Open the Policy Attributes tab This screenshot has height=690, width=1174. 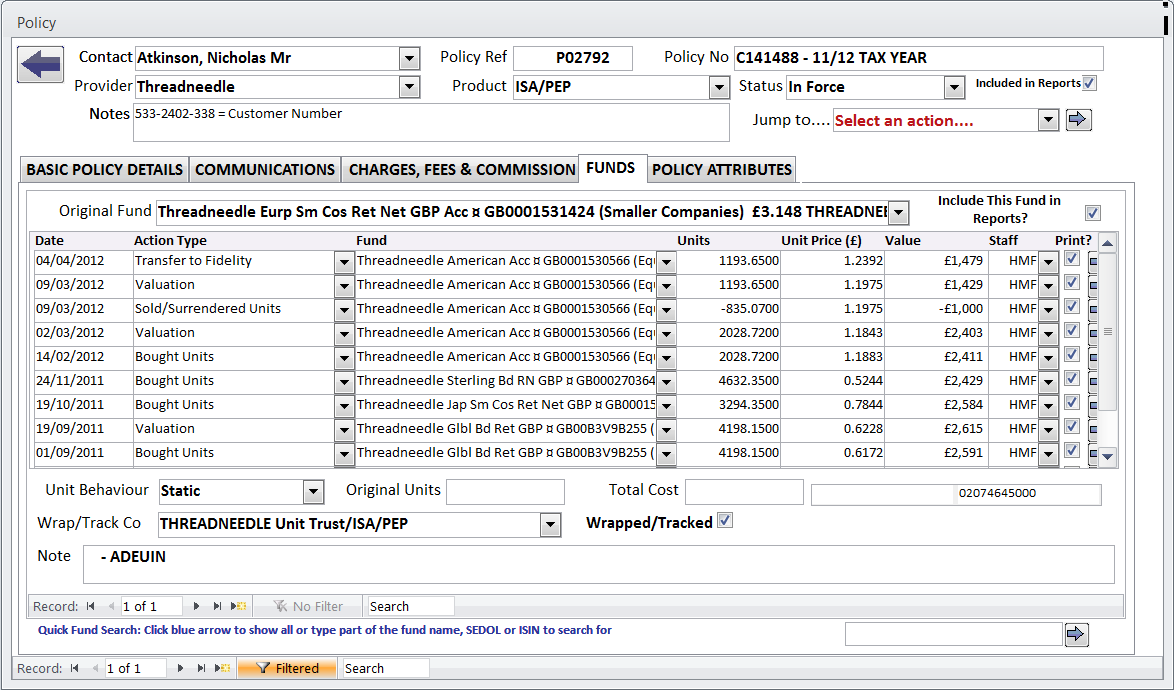click(x=721, y=170)
